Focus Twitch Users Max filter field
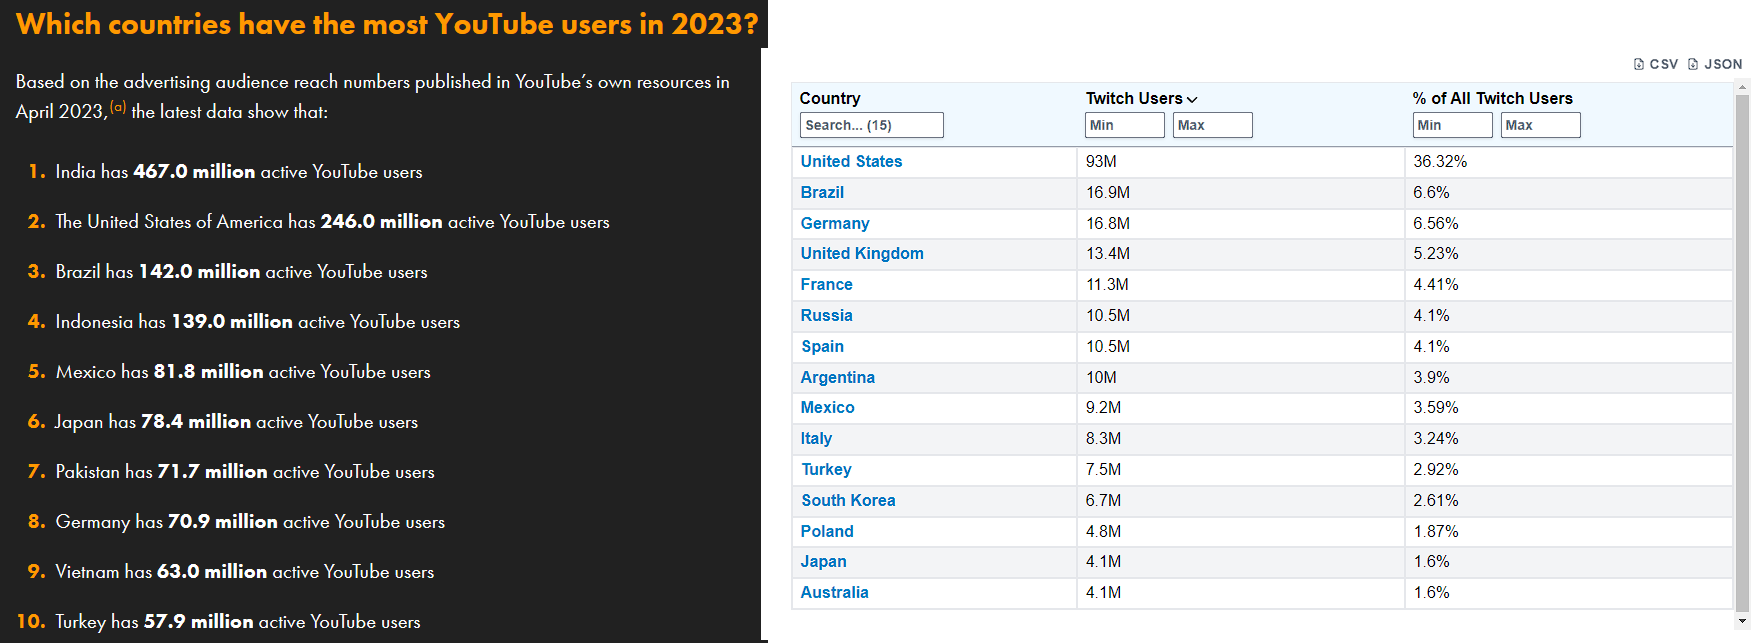Viewport: 1752px width, 643px height. click(x=1213, y=125)
